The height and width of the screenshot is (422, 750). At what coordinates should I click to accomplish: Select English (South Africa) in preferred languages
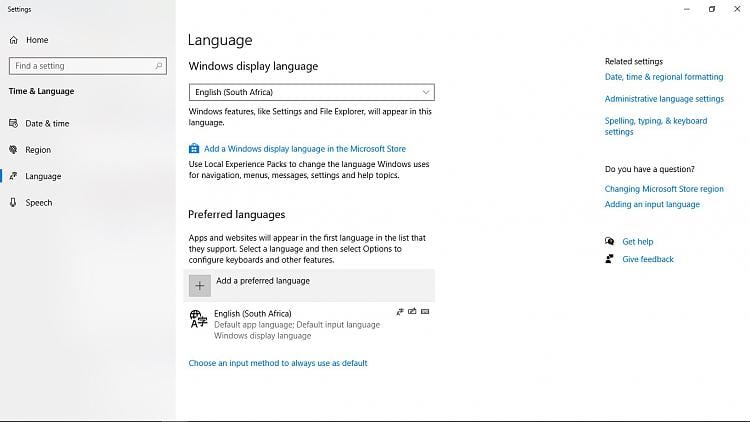pos(309,324)
